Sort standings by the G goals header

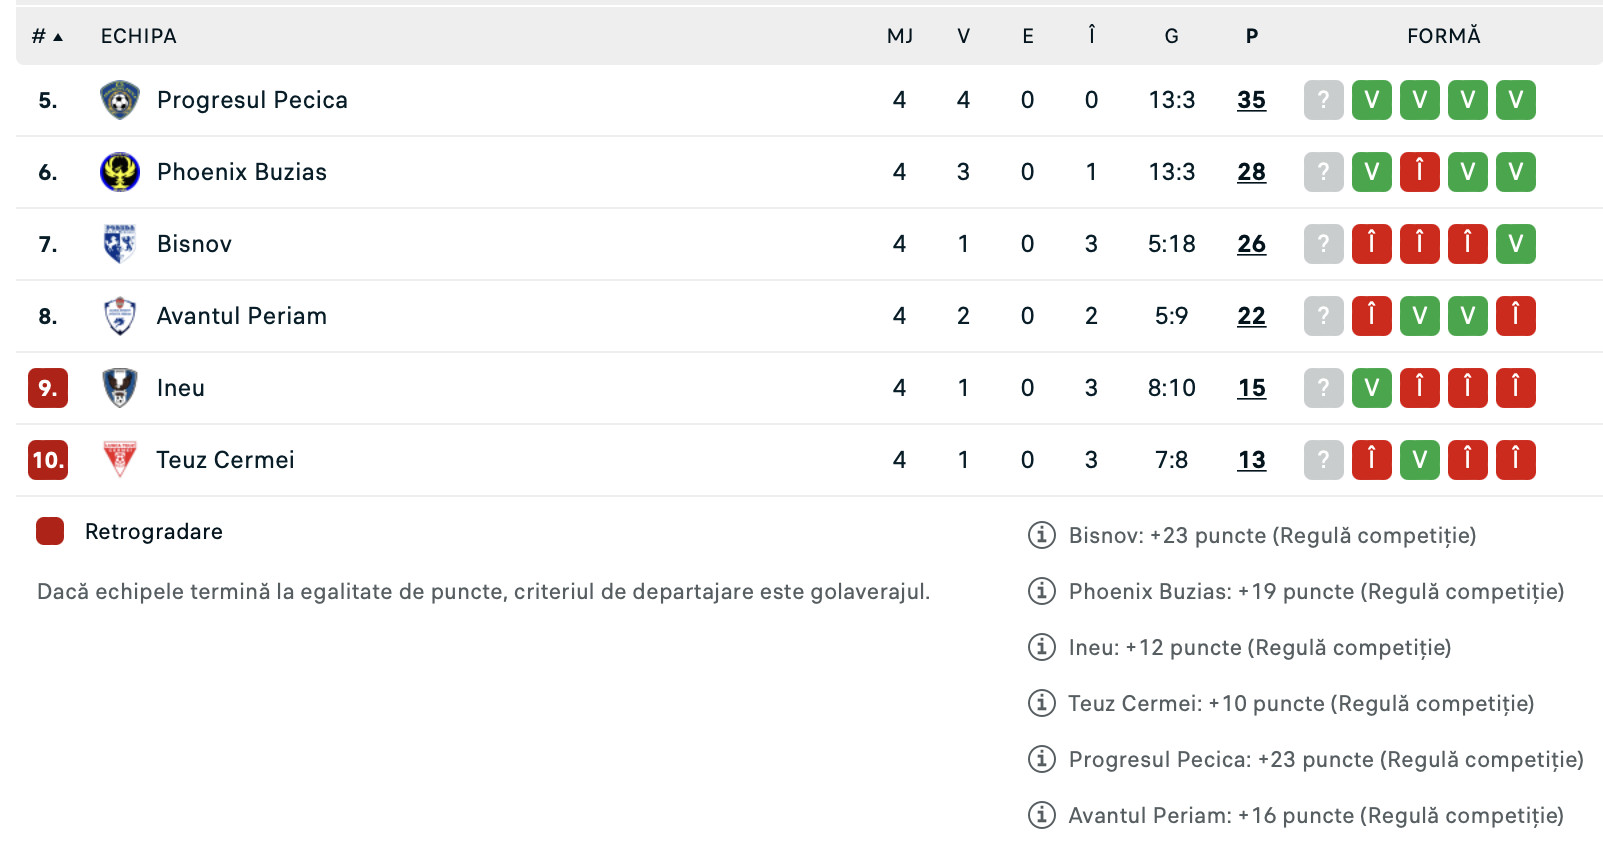[x=1172, y=36]
